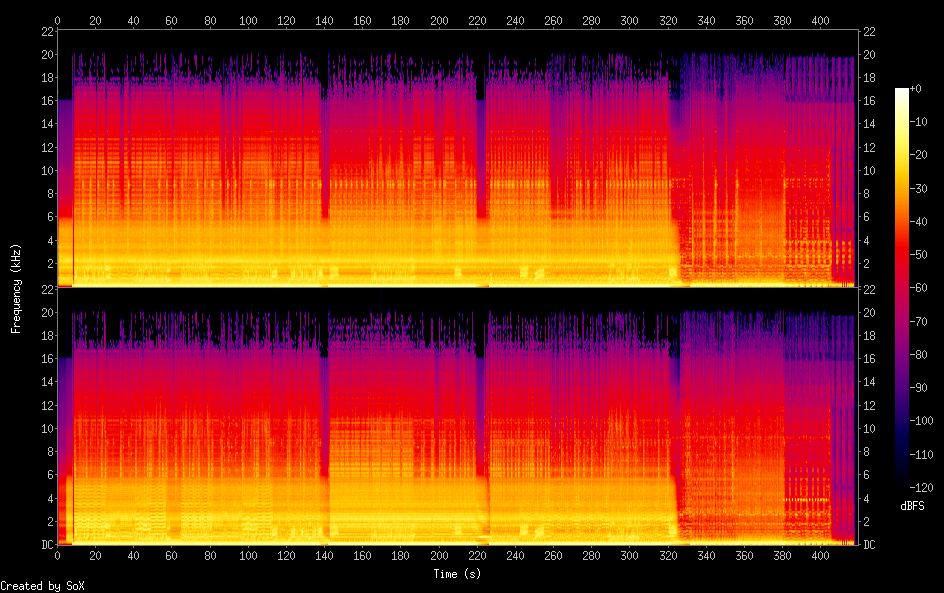Click the white top end of the color bar
Screen dimensions: 944x593
[x=902, y=92]
